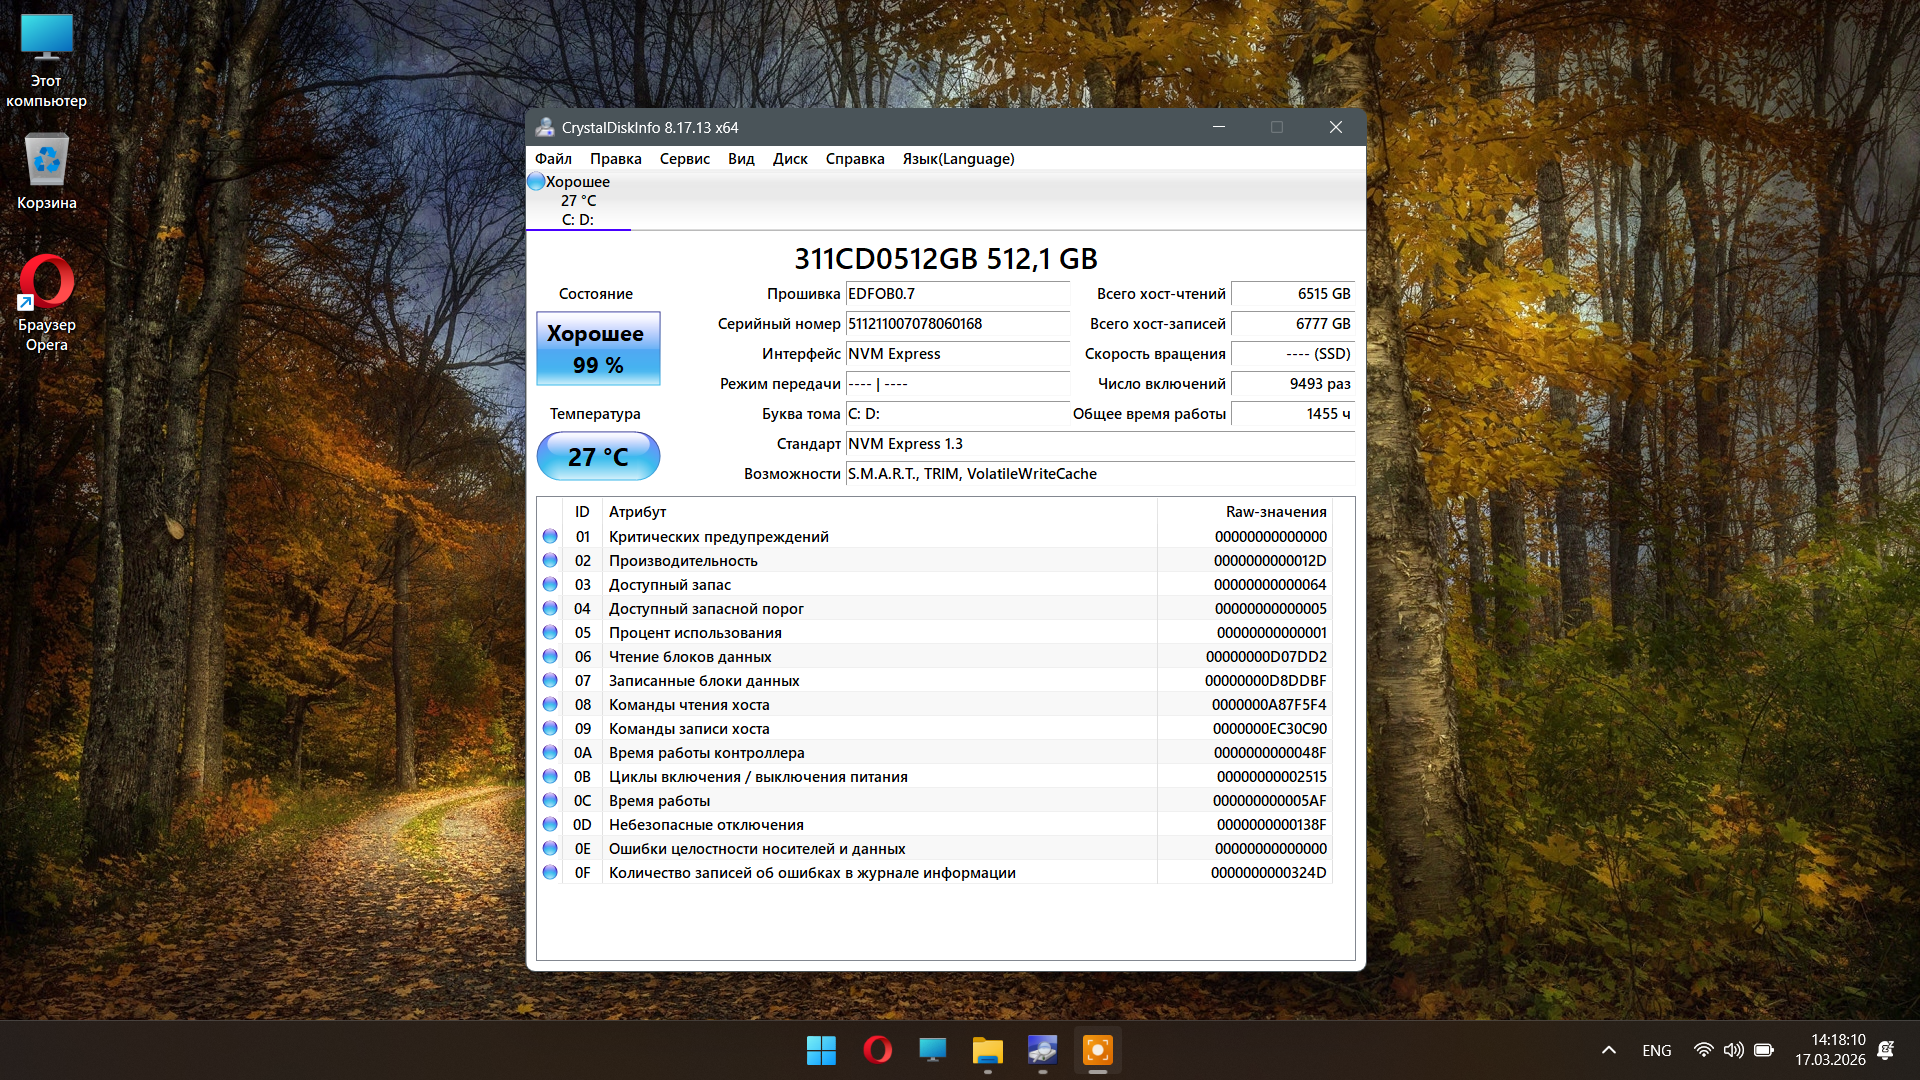This screenshot has height=1080, width=1920.
Task: Click the volume speaker tray icon
Action: [1733, 1050]
